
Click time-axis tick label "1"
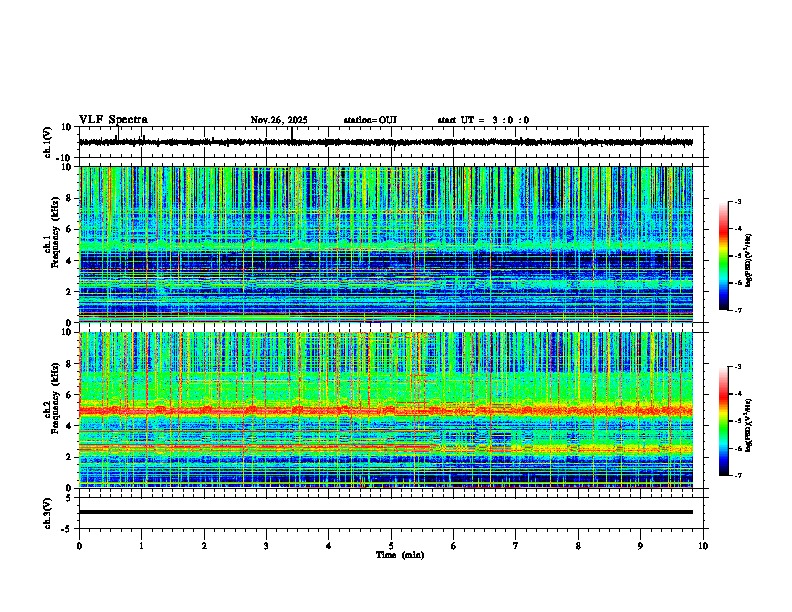pos(141,546)
